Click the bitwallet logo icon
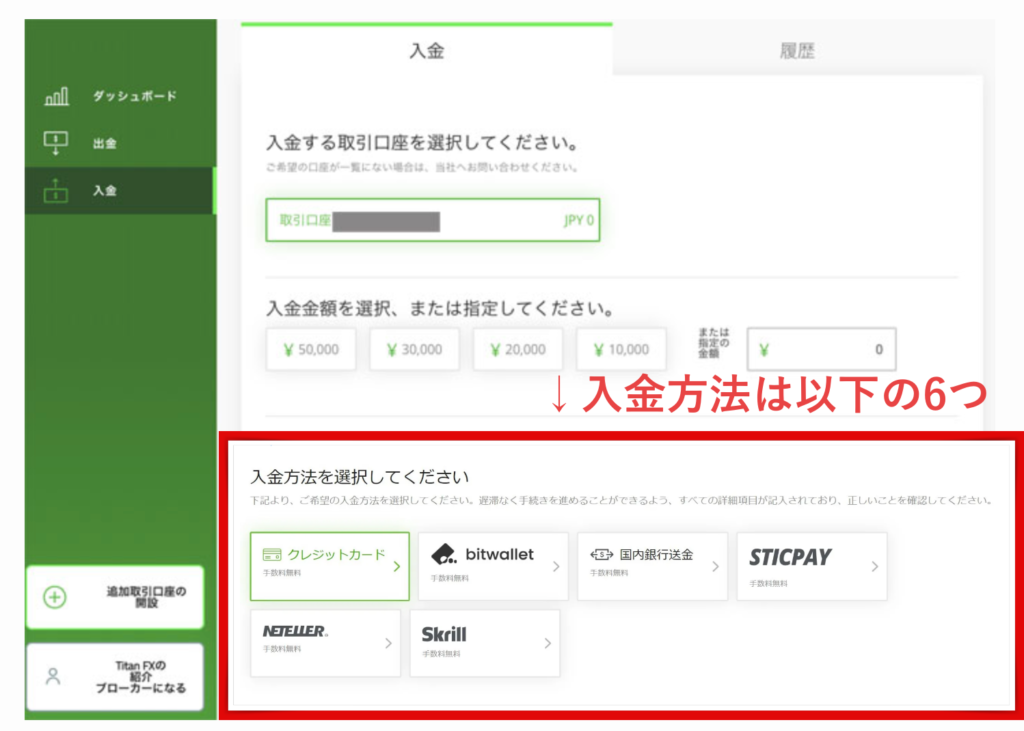Viewport: 1024px width, 731px height. (444, 555)
